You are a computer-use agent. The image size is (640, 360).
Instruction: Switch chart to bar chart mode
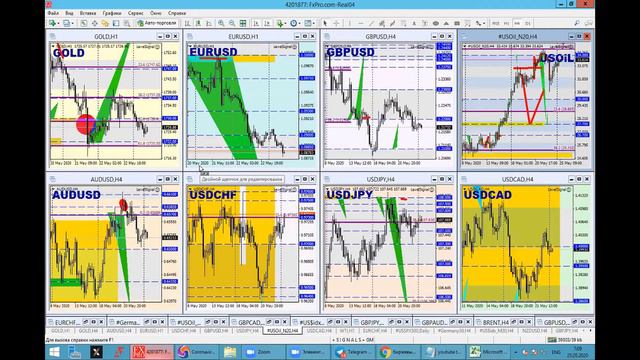tap(187, 23)
